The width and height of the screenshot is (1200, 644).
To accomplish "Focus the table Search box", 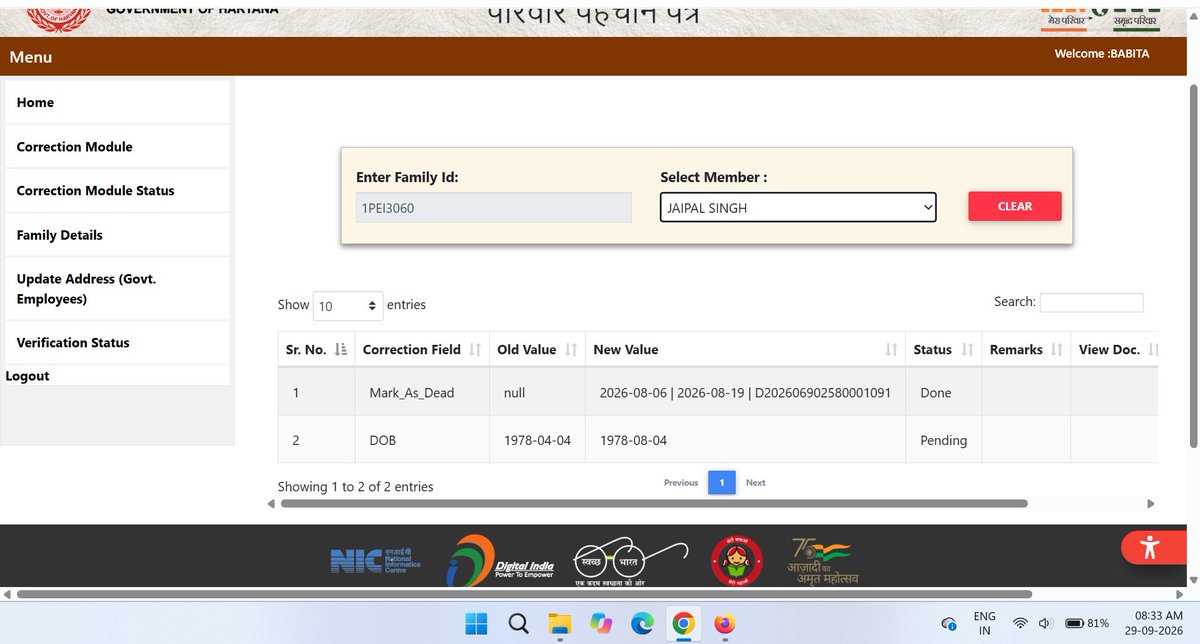I will coord(1092,302).
